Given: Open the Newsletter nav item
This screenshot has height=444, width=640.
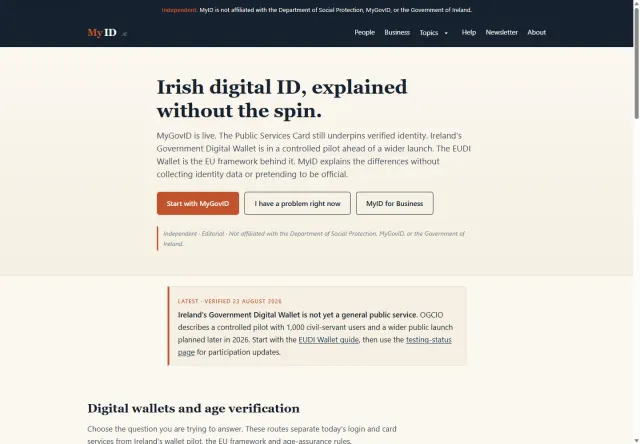Looking at the screenshot, I should click(501, 32).
